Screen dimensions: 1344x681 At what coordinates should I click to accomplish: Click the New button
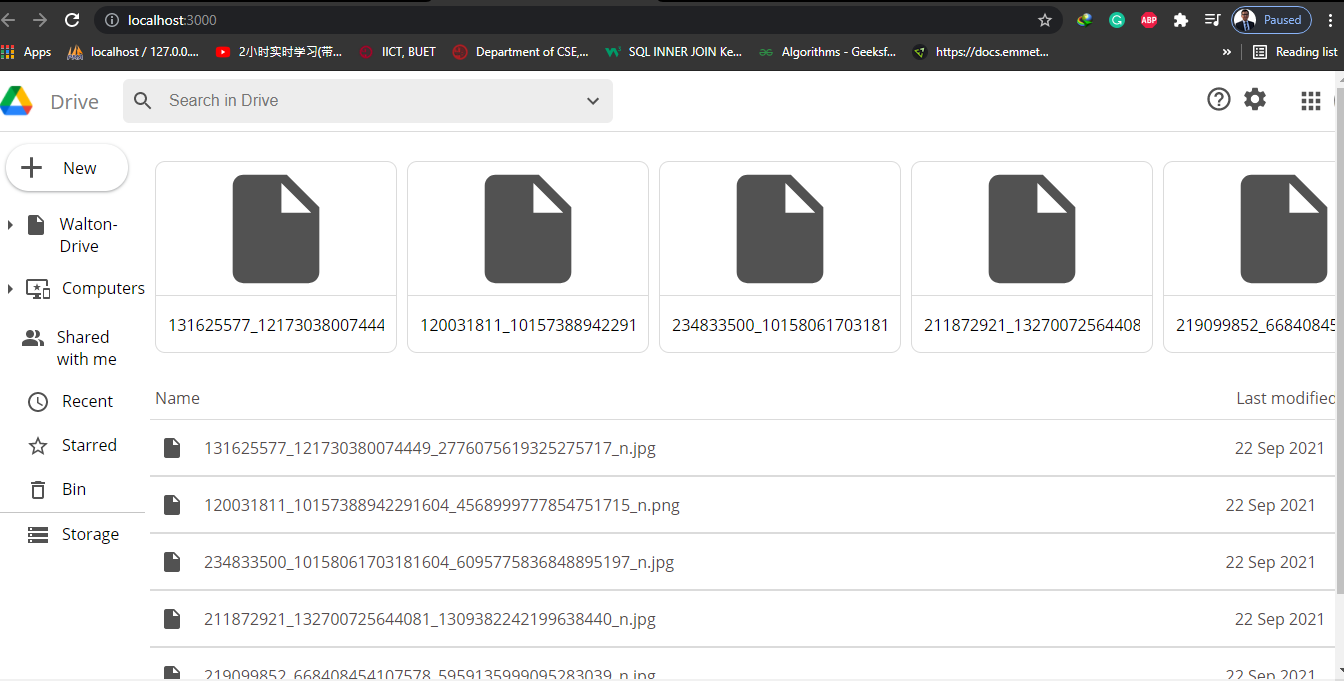[x=66, y=167]
